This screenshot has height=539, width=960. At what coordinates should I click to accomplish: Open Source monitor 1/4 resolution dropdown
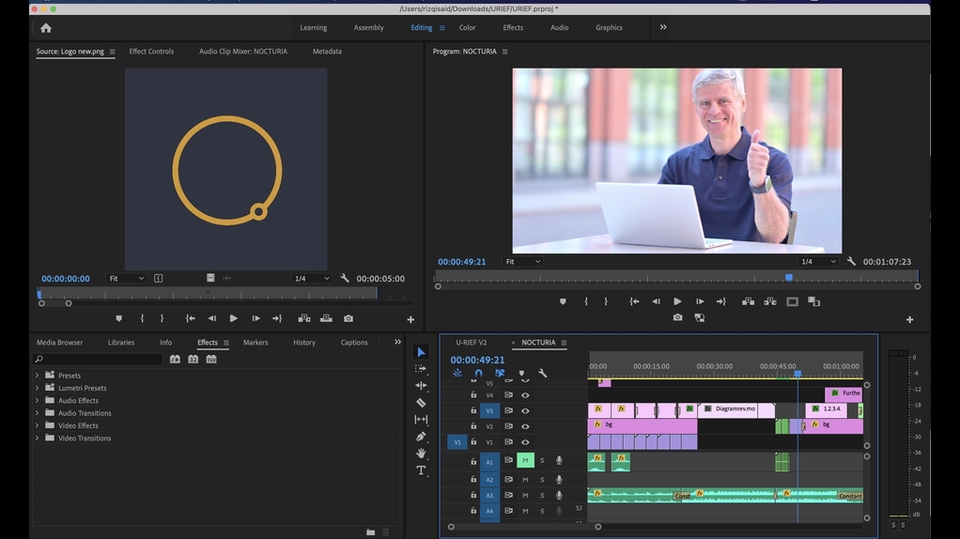(311, 278)
